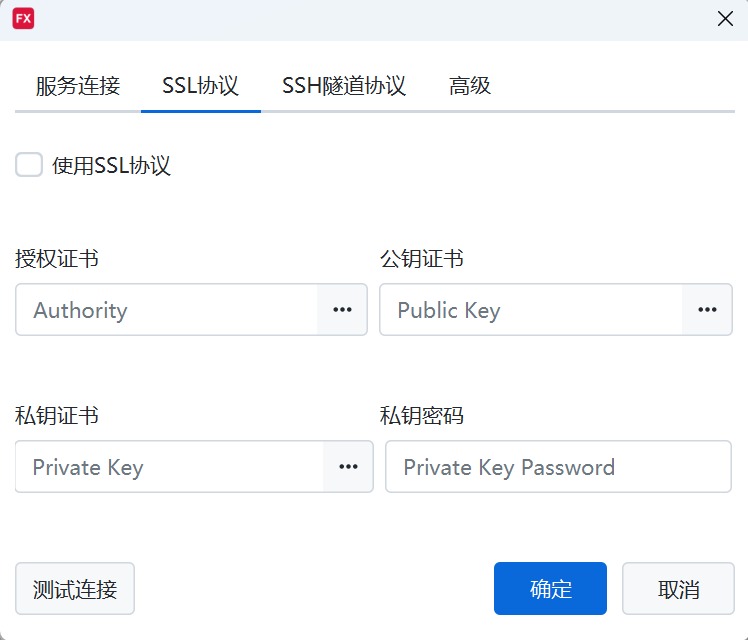The height and width of the screenshot is (640, 748).
Task: Cancel the dialog with 取消
Action: point(679,589)
